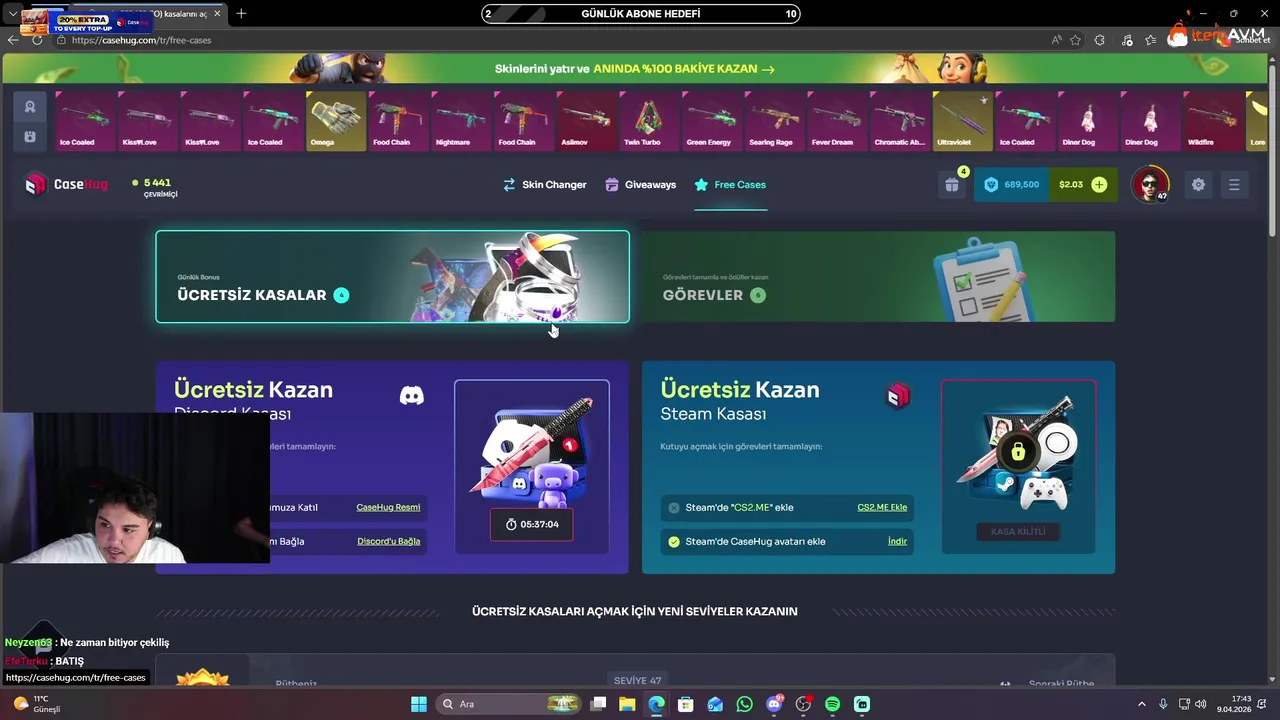Viewport: 1280px width, 720px height.
Task: Click the red X status next to CS2.ME task
Action: [674, 508]
